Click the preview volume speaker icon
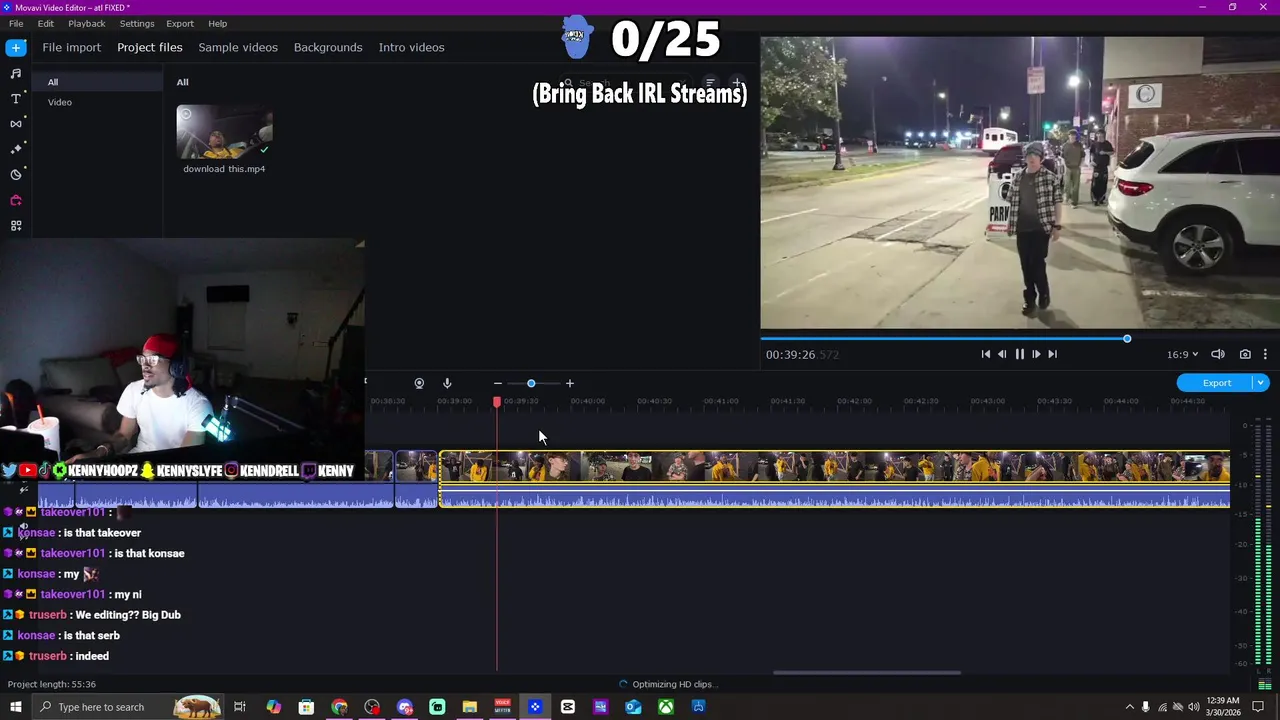This screenshot has width=1280, height=720. pyautogui.click(x=1218, y=354)
